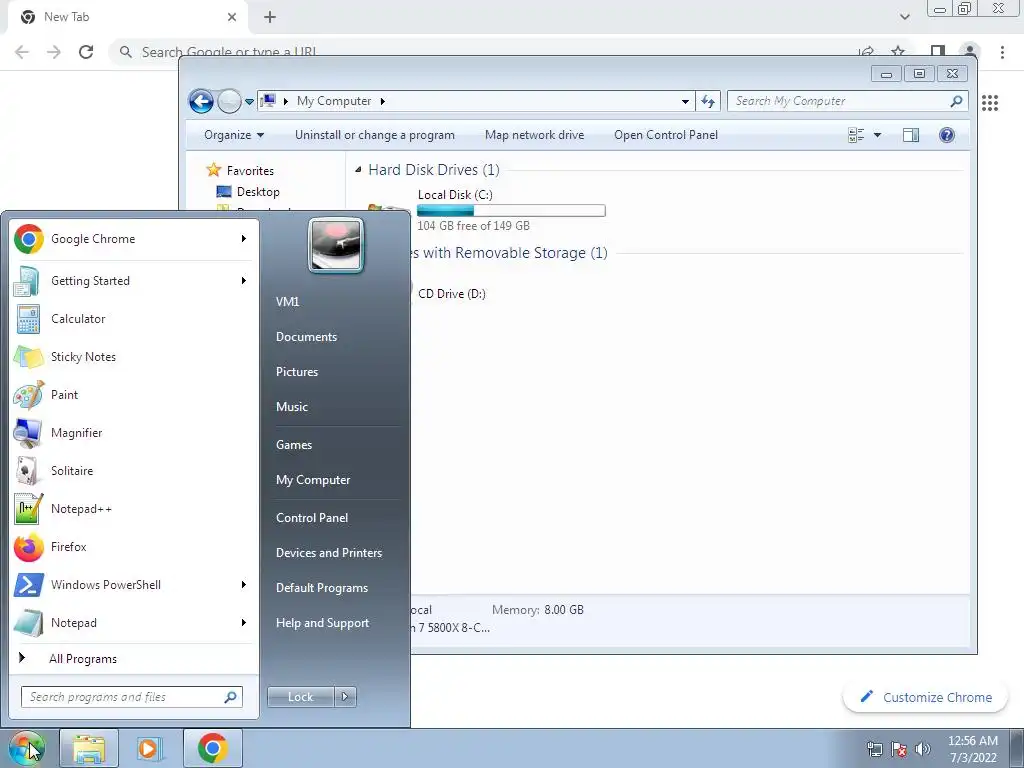Toggle the Explorer preview pane icon

pos(910,135)
